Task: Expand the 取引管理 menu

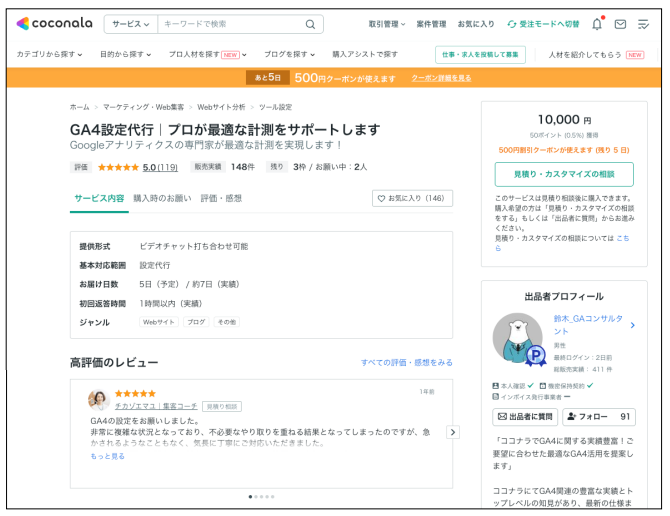Action: (387, 24)
